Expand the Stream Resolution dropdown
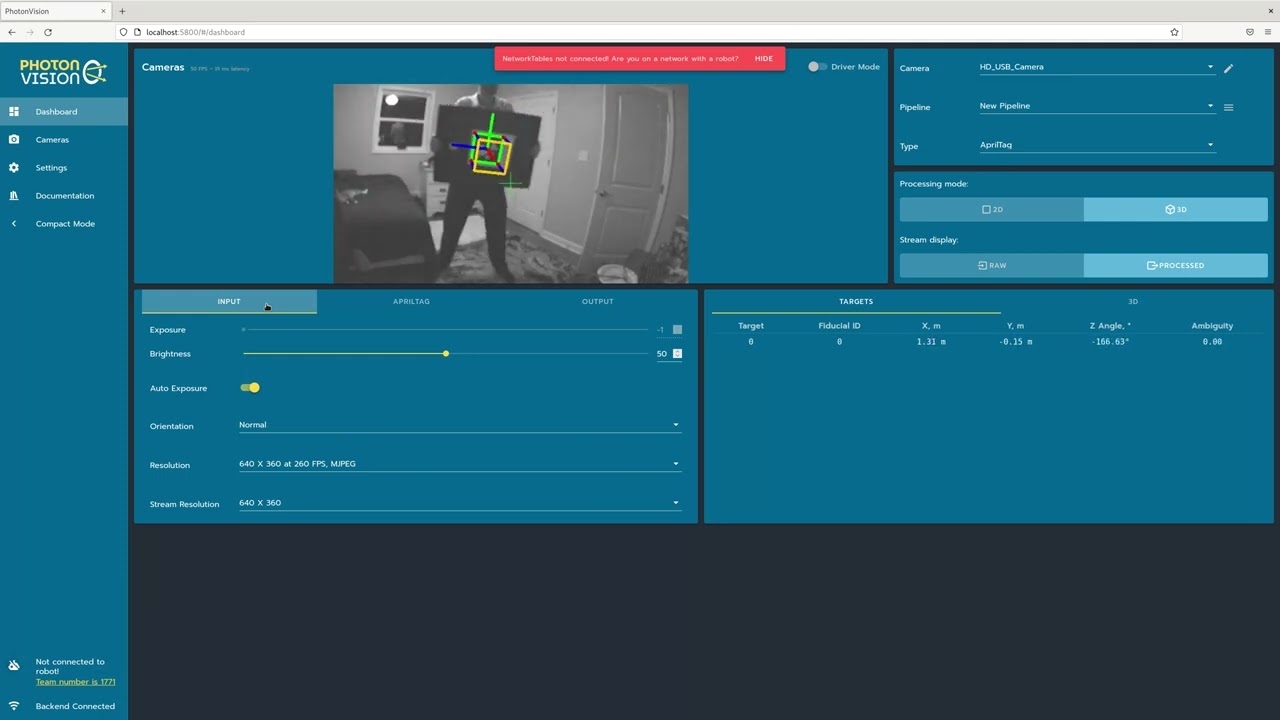Image resolution: width=1280 pixels, height=720 pixels. pyautogui.click(x=460, y=503)
